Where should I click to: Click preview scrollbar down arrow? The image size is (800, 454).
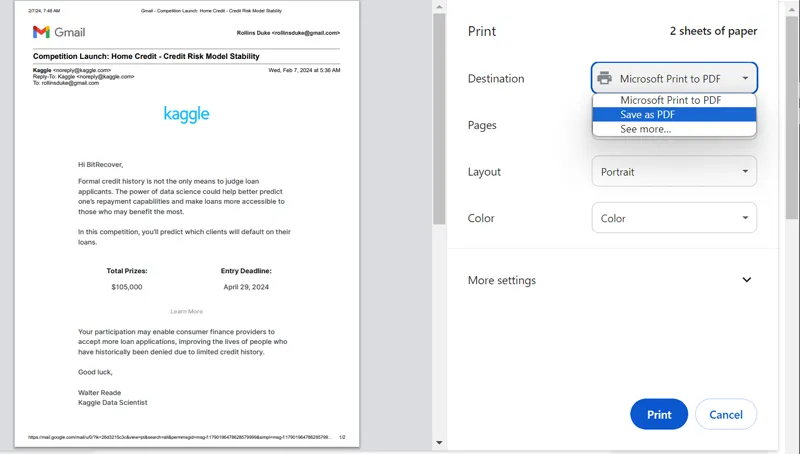pos(439,443)
